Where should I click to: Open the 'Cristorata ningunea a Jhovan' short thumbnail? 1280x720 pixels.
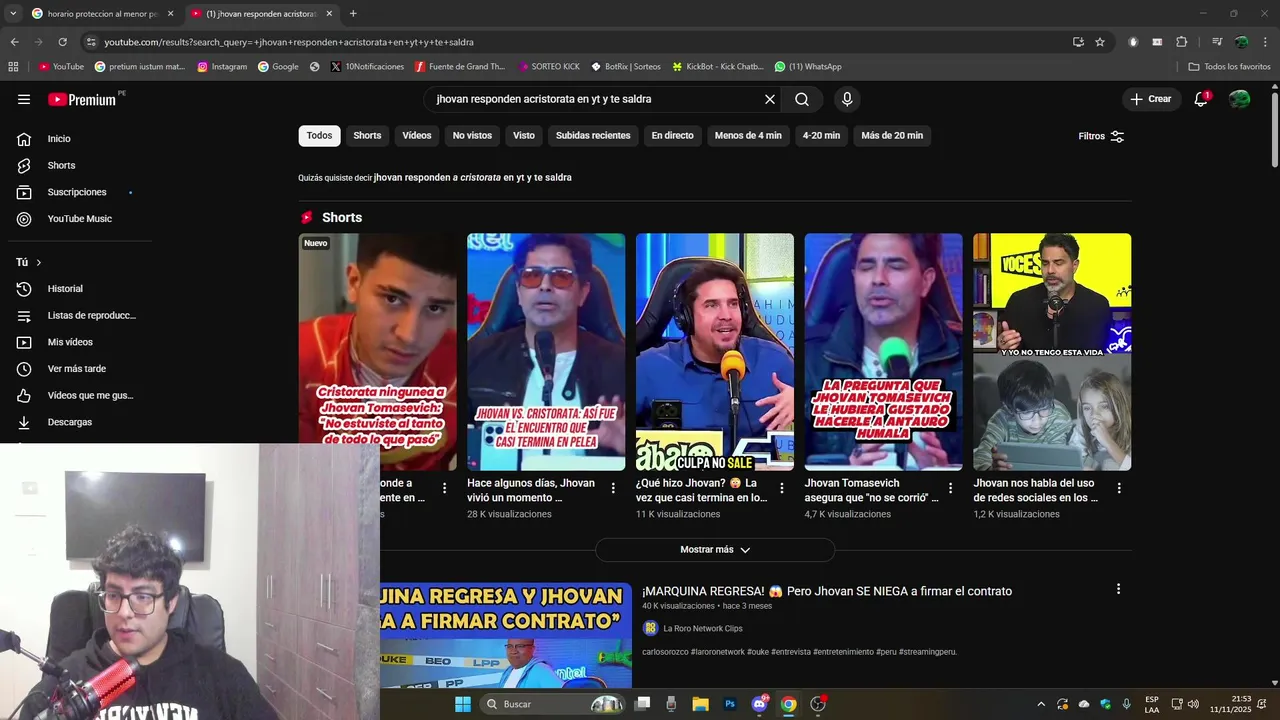377,352
